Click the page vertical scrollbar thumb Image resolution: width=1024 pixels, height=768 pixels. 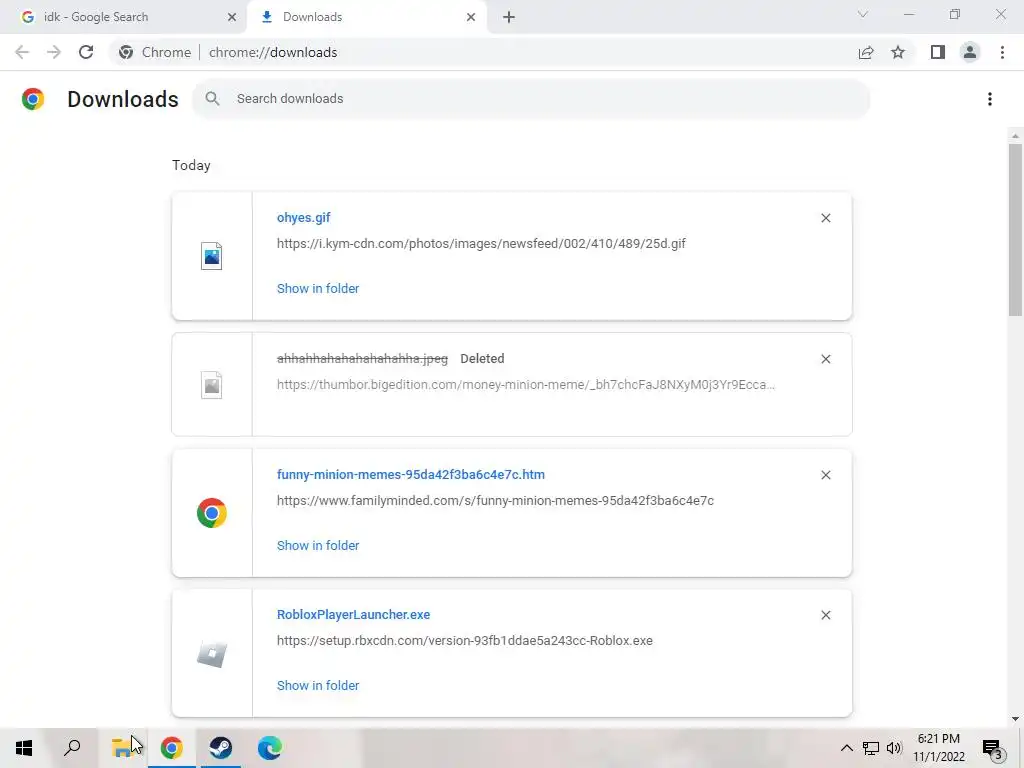click(x=1015, y=230)
